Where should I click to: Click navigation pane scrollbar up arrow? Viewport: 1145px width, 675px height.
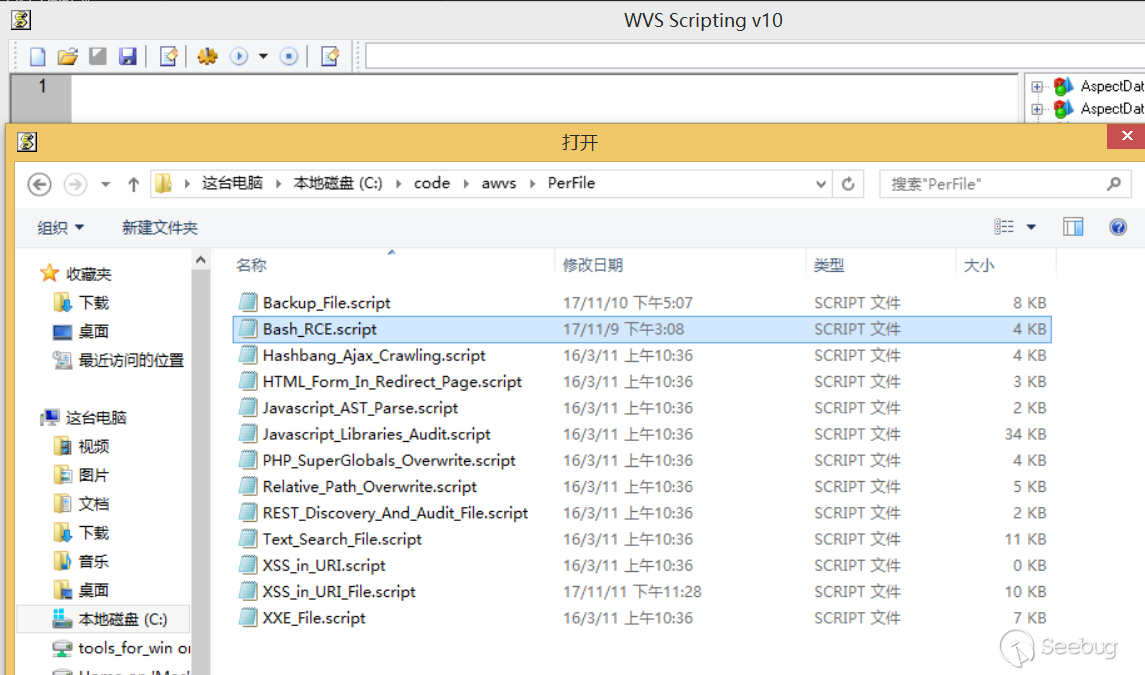tap(200, 259)
